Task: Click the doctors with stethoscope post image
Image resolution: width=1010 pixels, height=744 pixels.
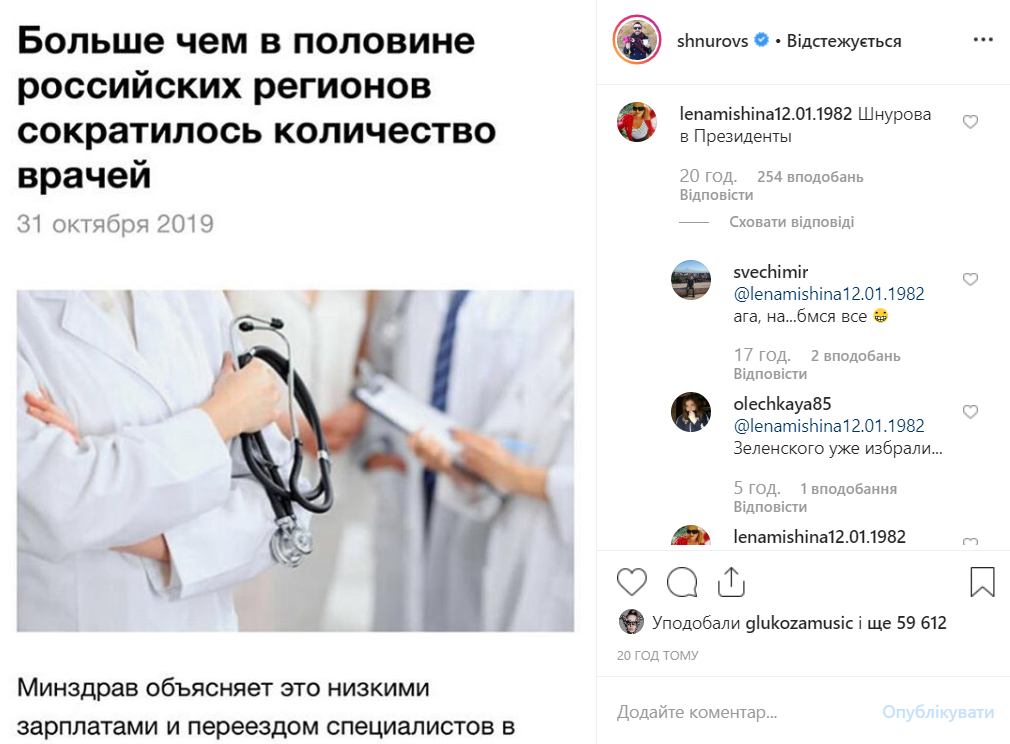Action: click(295, 461)
